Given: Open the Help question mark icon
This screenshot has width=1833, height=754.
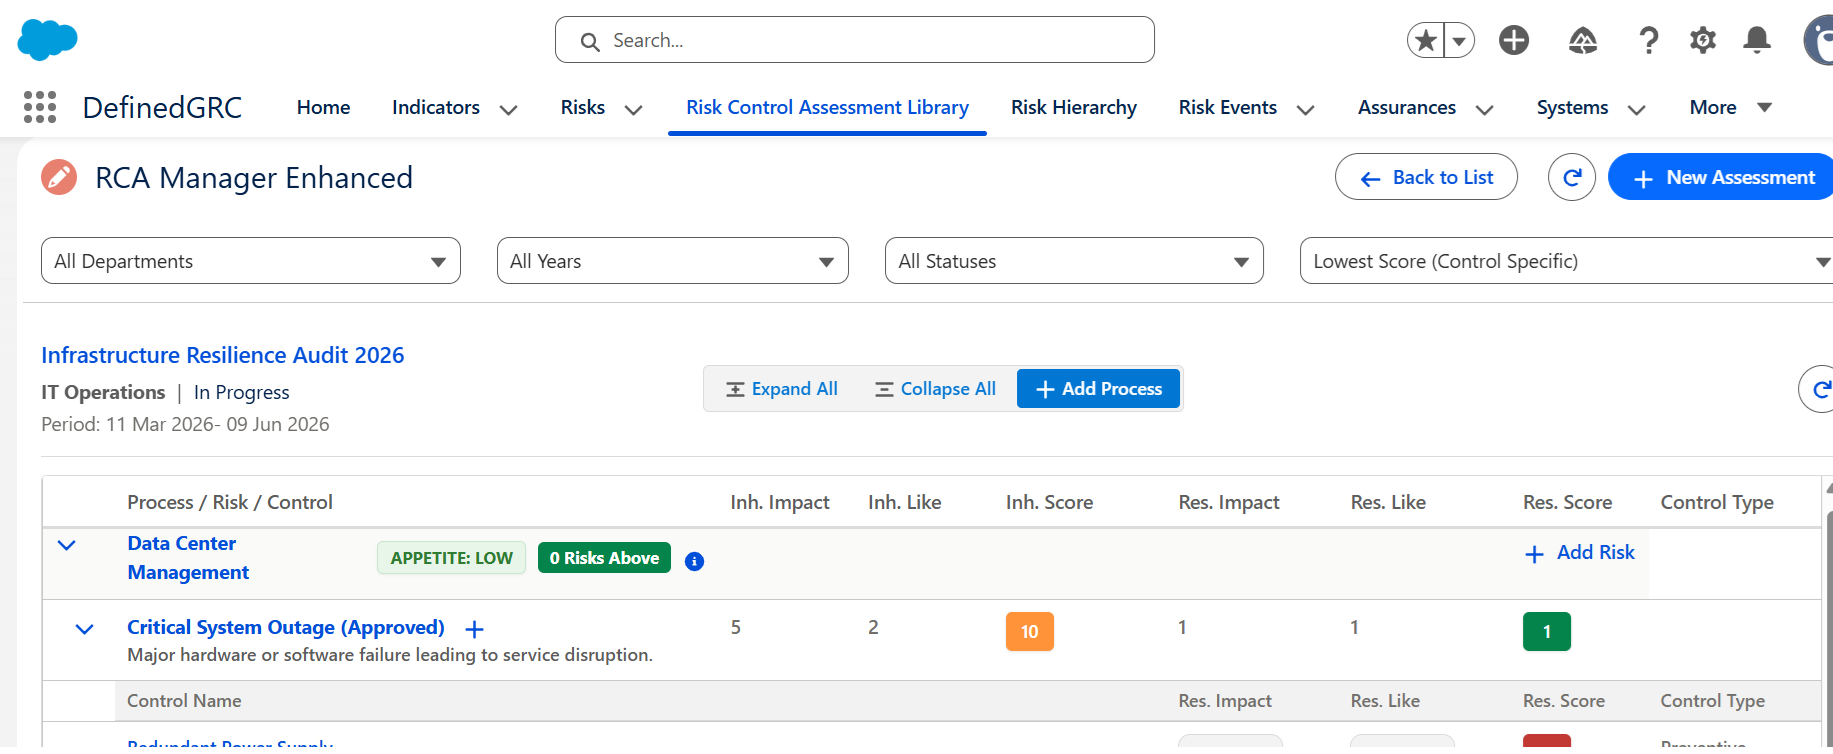Looking at the screenshot, I should 1648,40.
